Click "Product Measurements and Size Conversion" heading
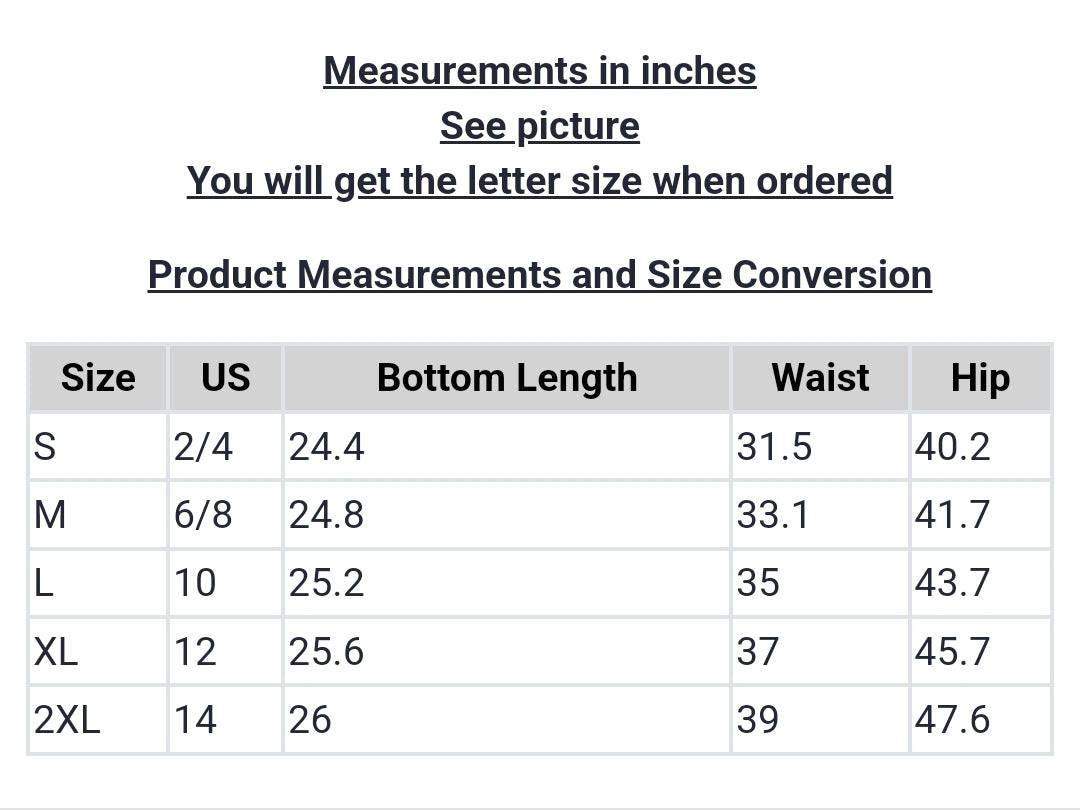1080x810 pixels. pyautogui.click(x=540, y=274)
